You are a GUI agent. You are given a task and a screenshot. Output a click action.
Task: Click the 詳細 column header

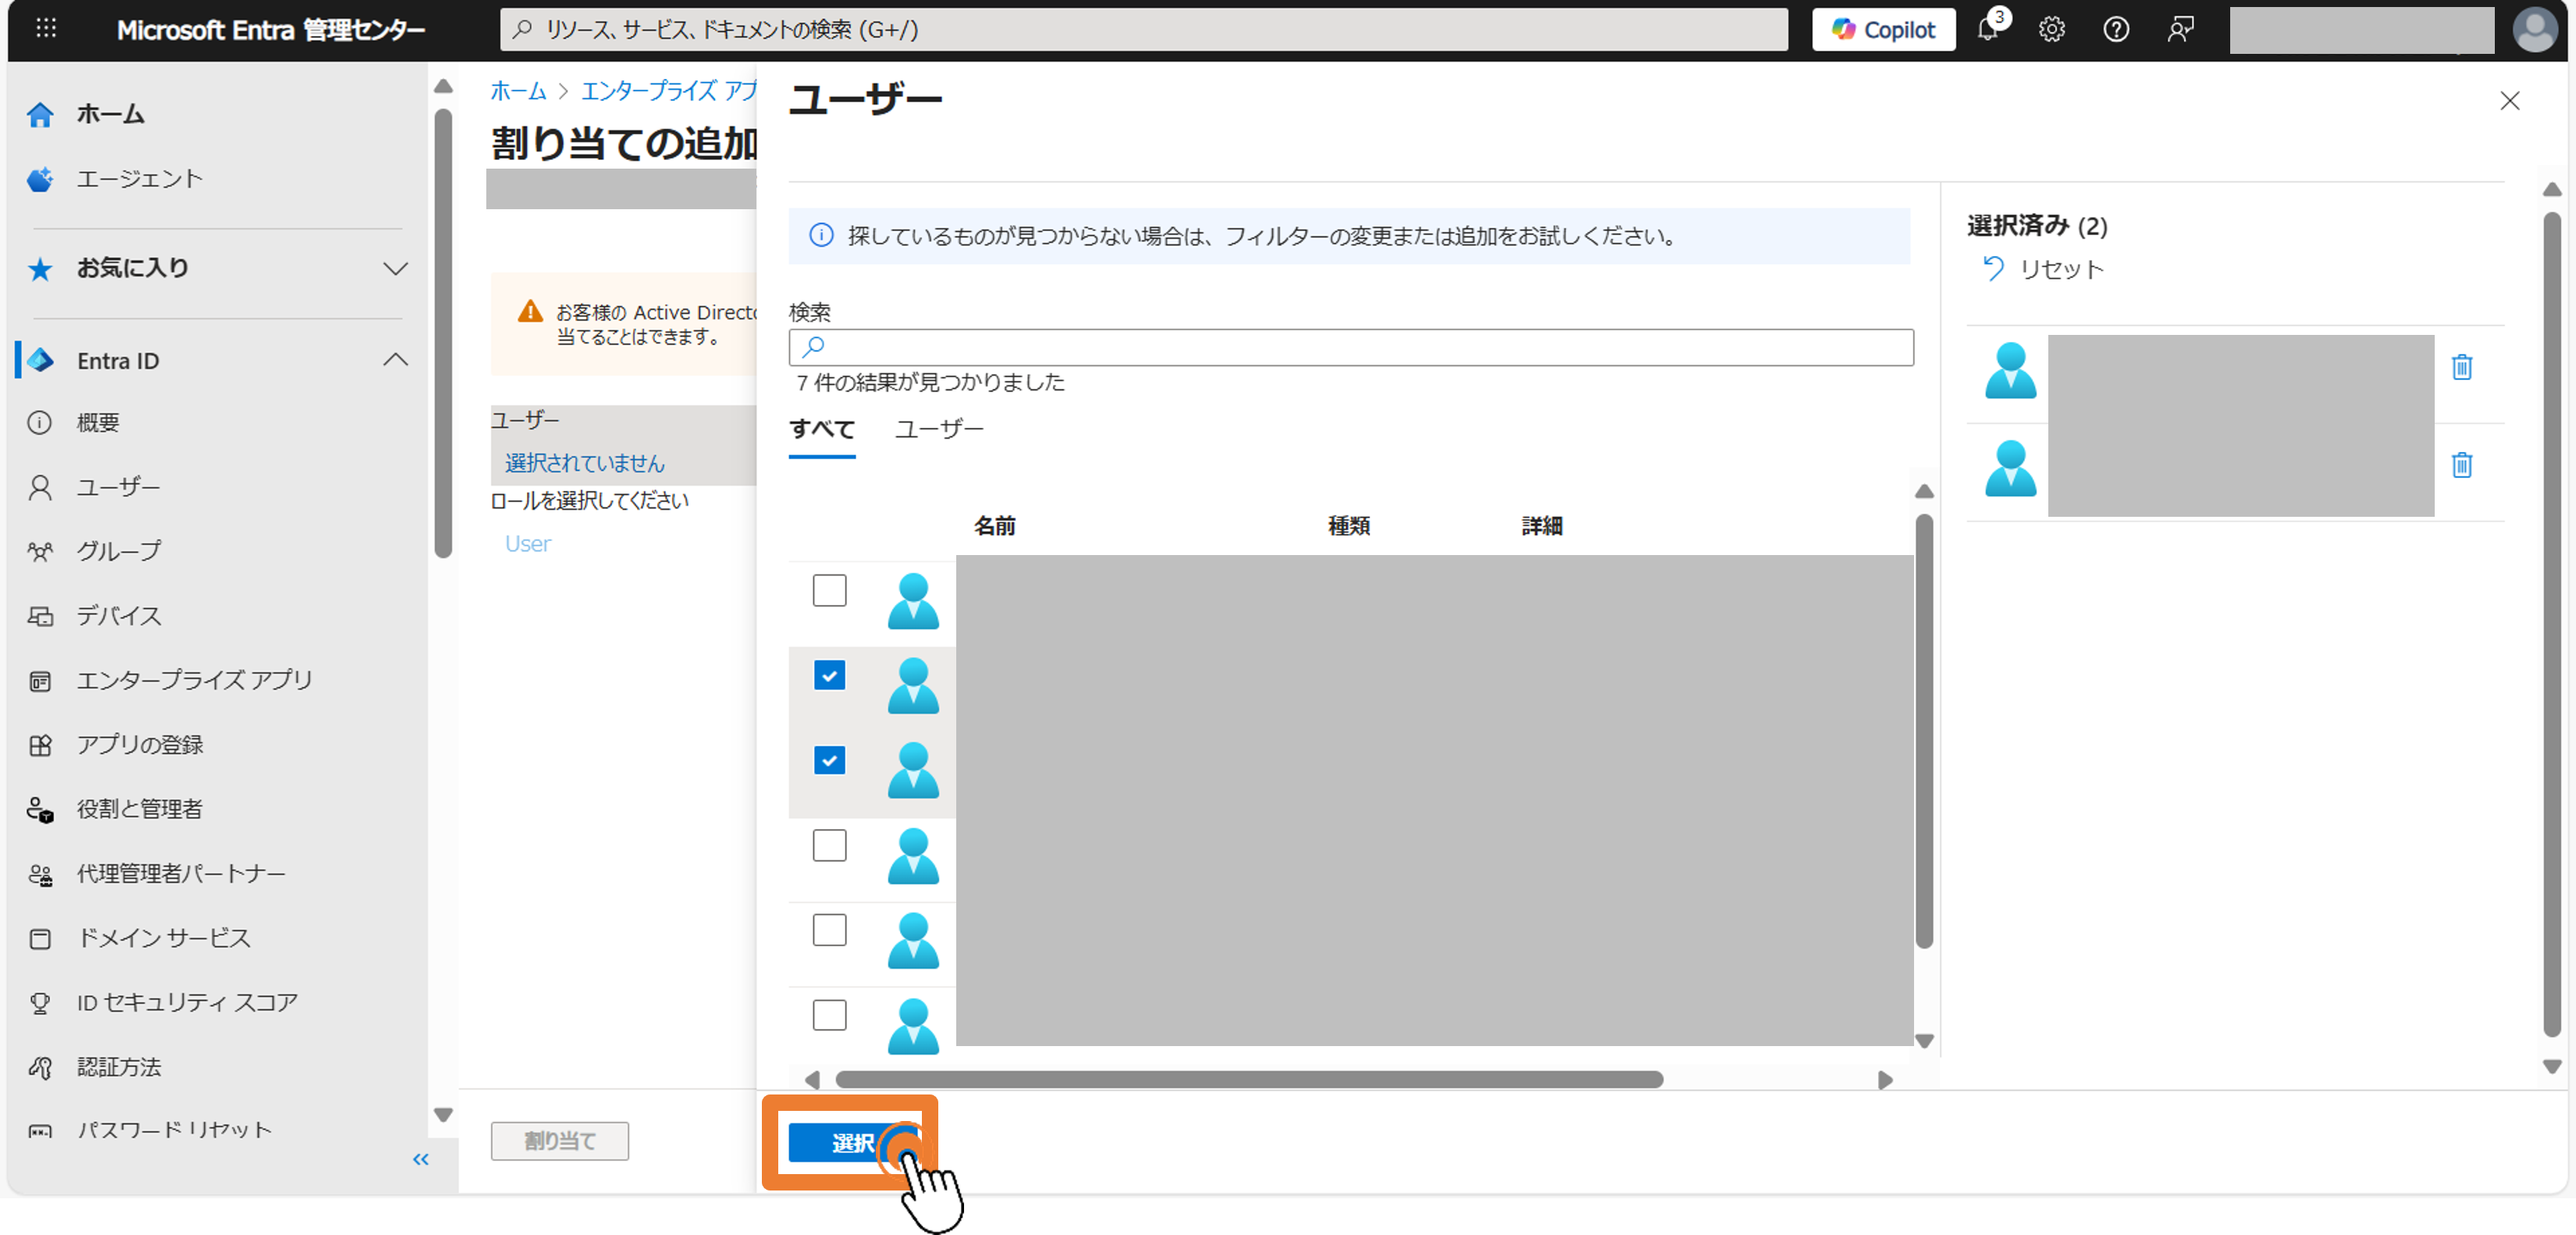[x=1542, y=526]
